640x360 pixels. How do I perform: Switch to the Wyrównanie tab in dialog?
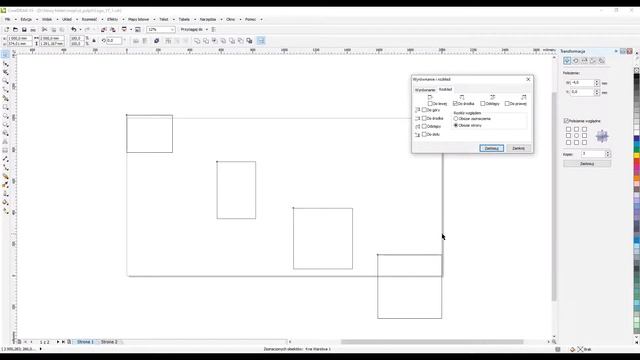(x=425, y=90)
